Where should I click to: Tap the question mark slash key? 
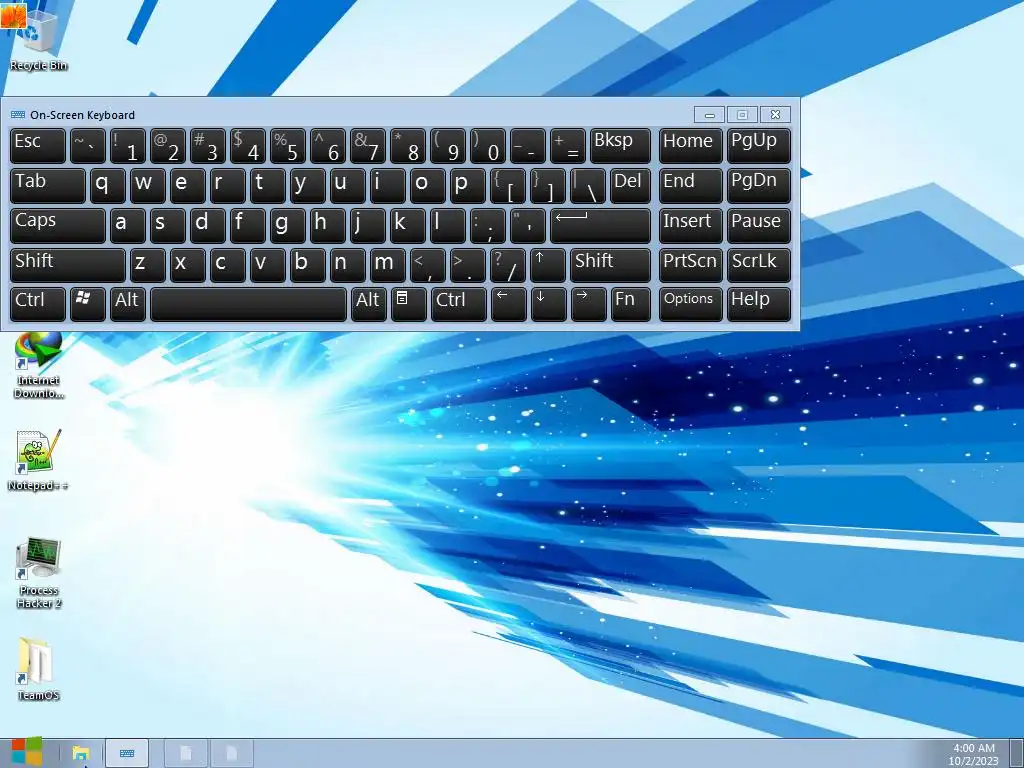tap(507, 264)
